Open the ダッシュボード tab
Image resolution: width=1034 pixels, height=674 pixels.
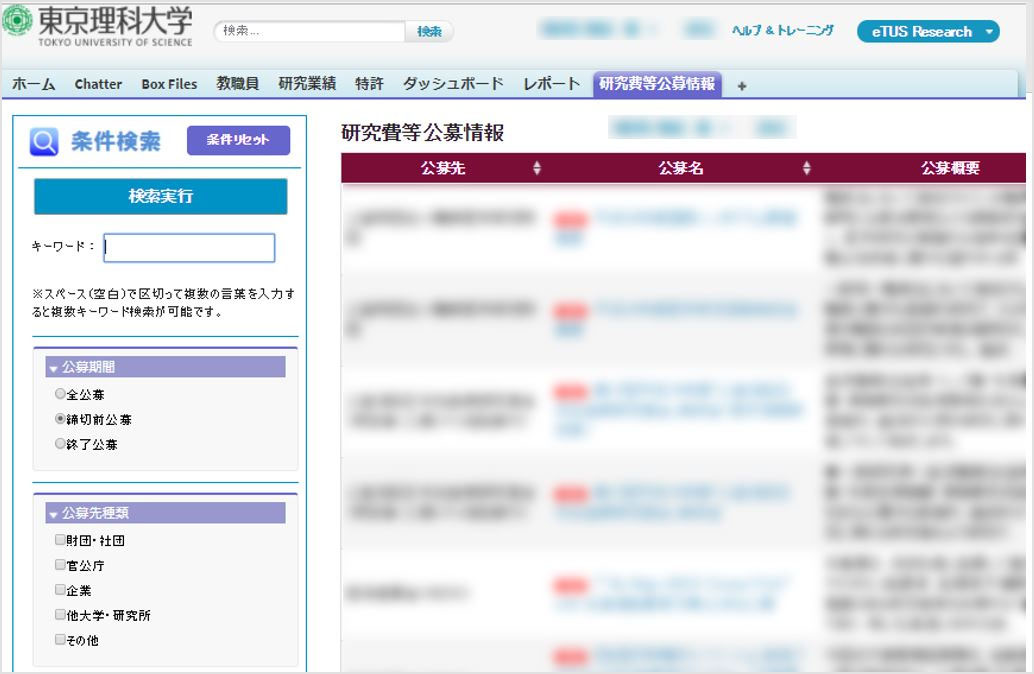(x=453, y=84)
